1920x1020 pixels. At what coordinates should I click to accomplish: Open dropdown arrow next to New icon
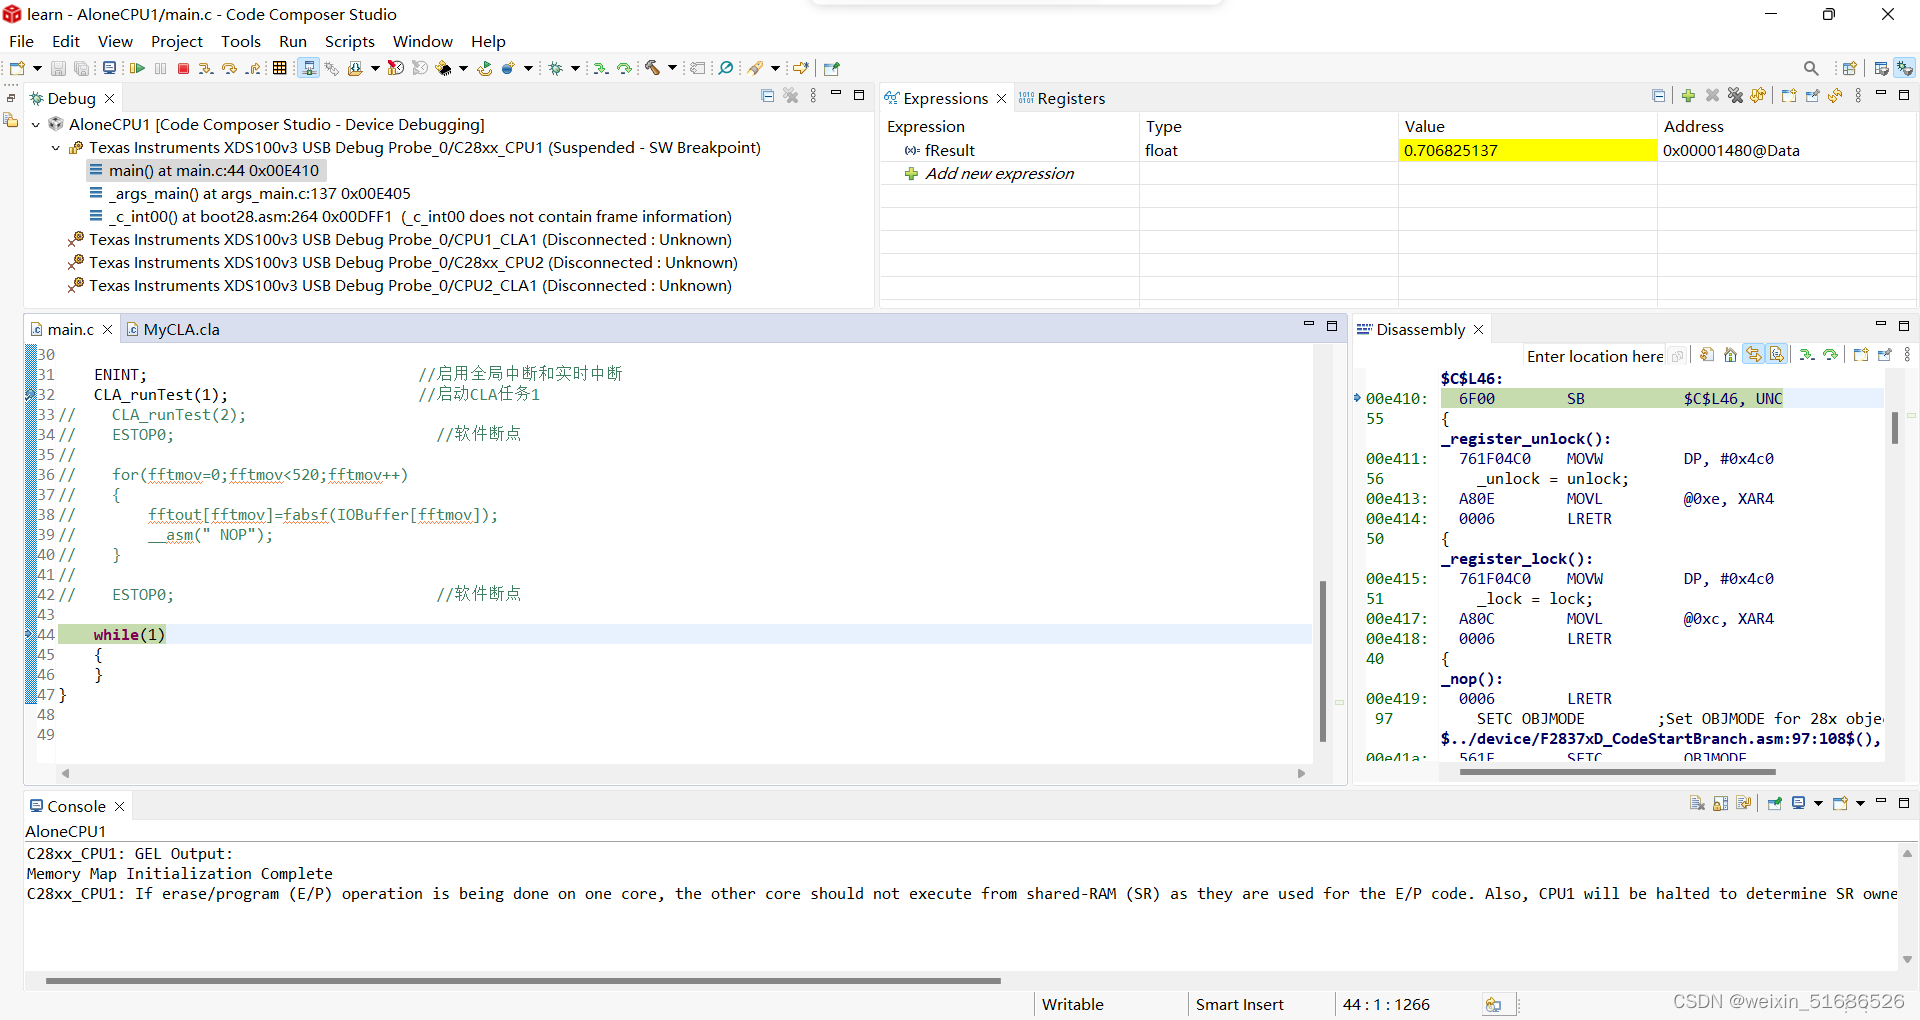click(37, 68)
